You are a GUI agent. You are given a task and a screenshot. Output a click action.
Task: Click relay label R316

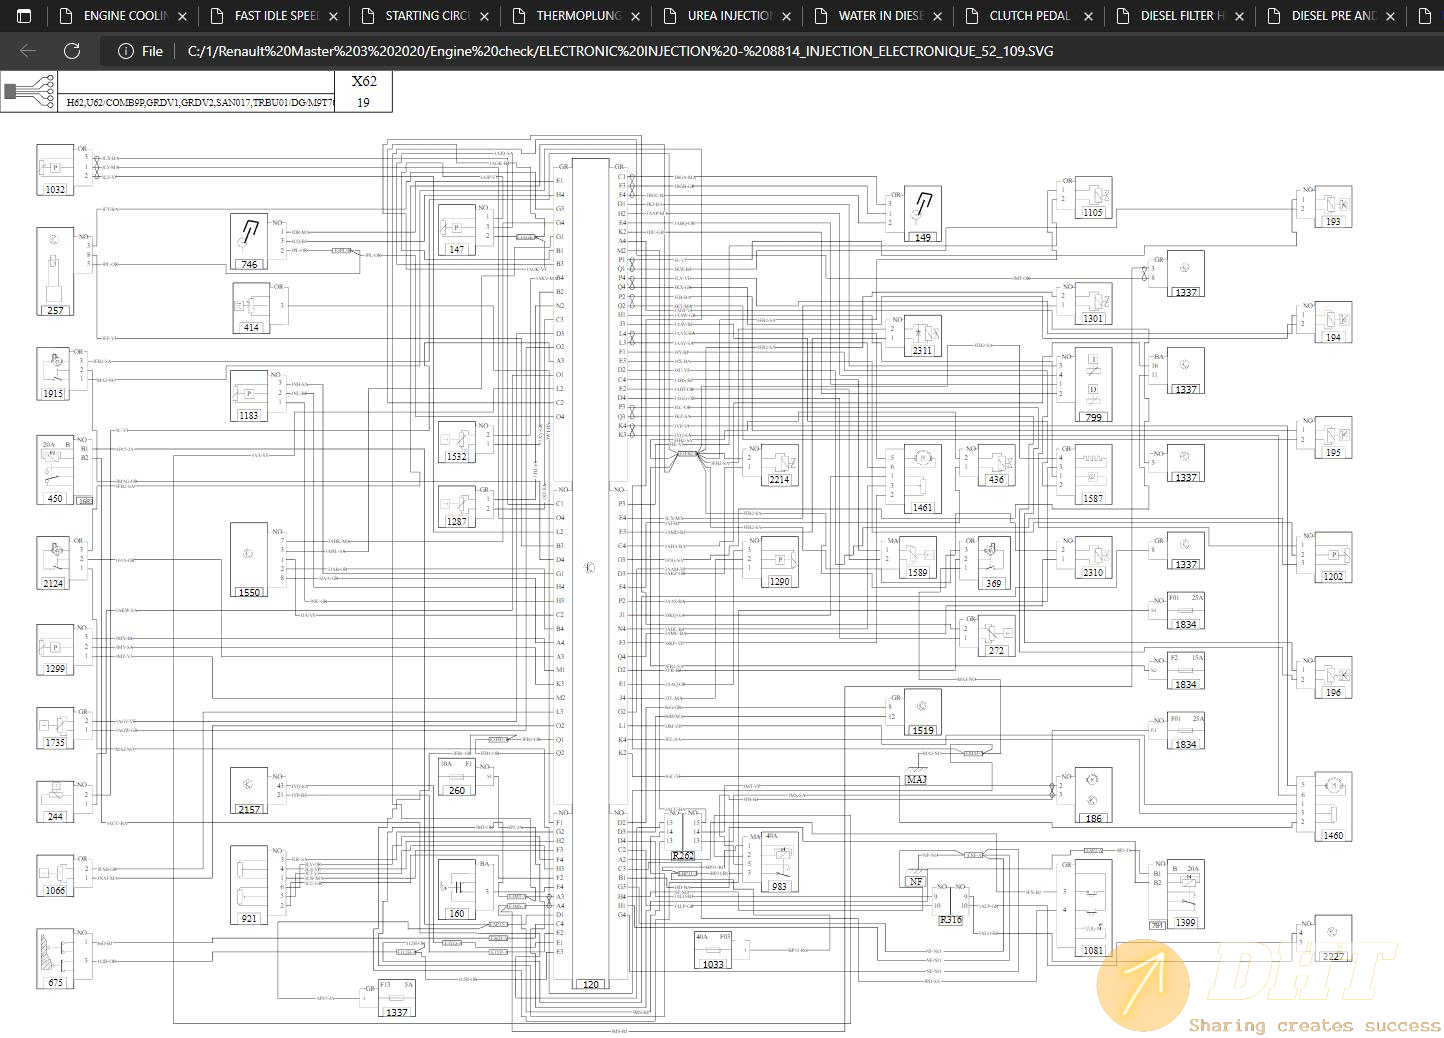[x=951, y=919]
